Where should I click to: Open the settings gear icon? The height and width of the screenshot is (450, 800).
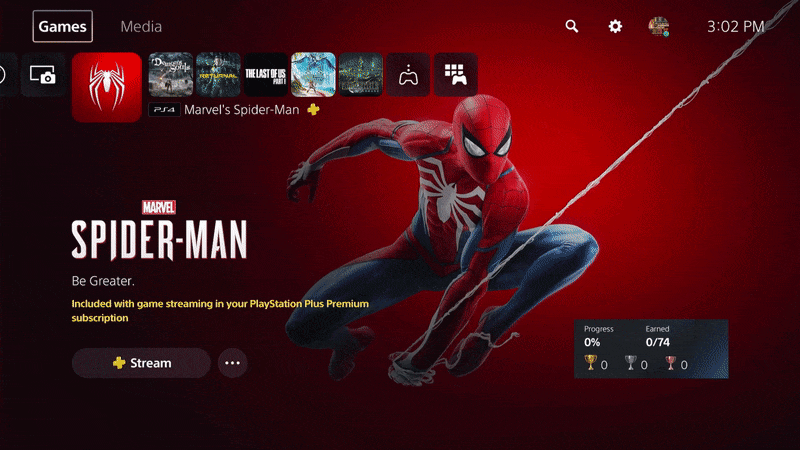coord(615,26)
